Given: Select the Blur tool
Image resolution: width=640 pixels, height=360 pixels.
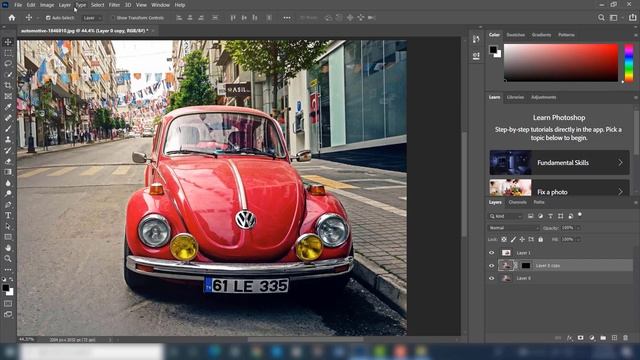Looking at the screenshot, I should click(8, 183).
